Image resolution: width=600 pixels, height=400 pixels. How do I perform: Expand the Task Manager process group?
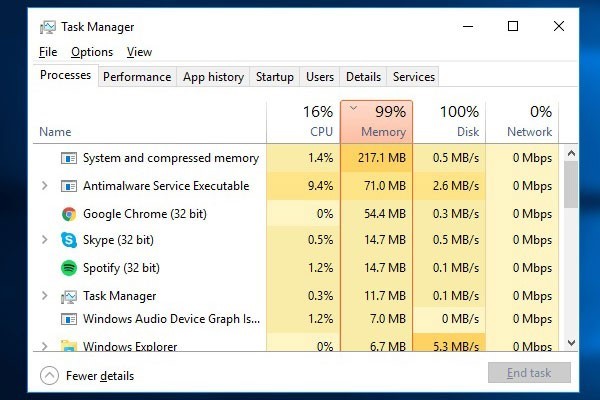pyautogui.click(x=44, y=296)
